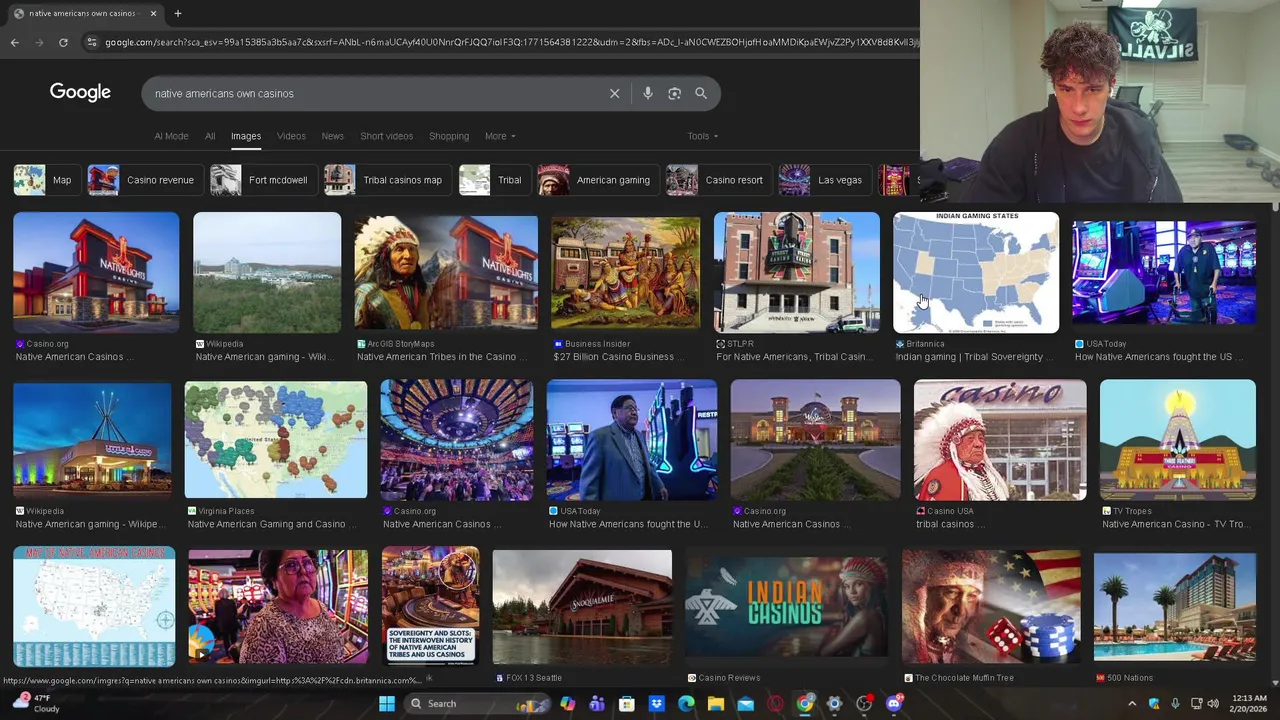Open the Business Insider $27 Billion painting thumbnail

pos(626,272)
